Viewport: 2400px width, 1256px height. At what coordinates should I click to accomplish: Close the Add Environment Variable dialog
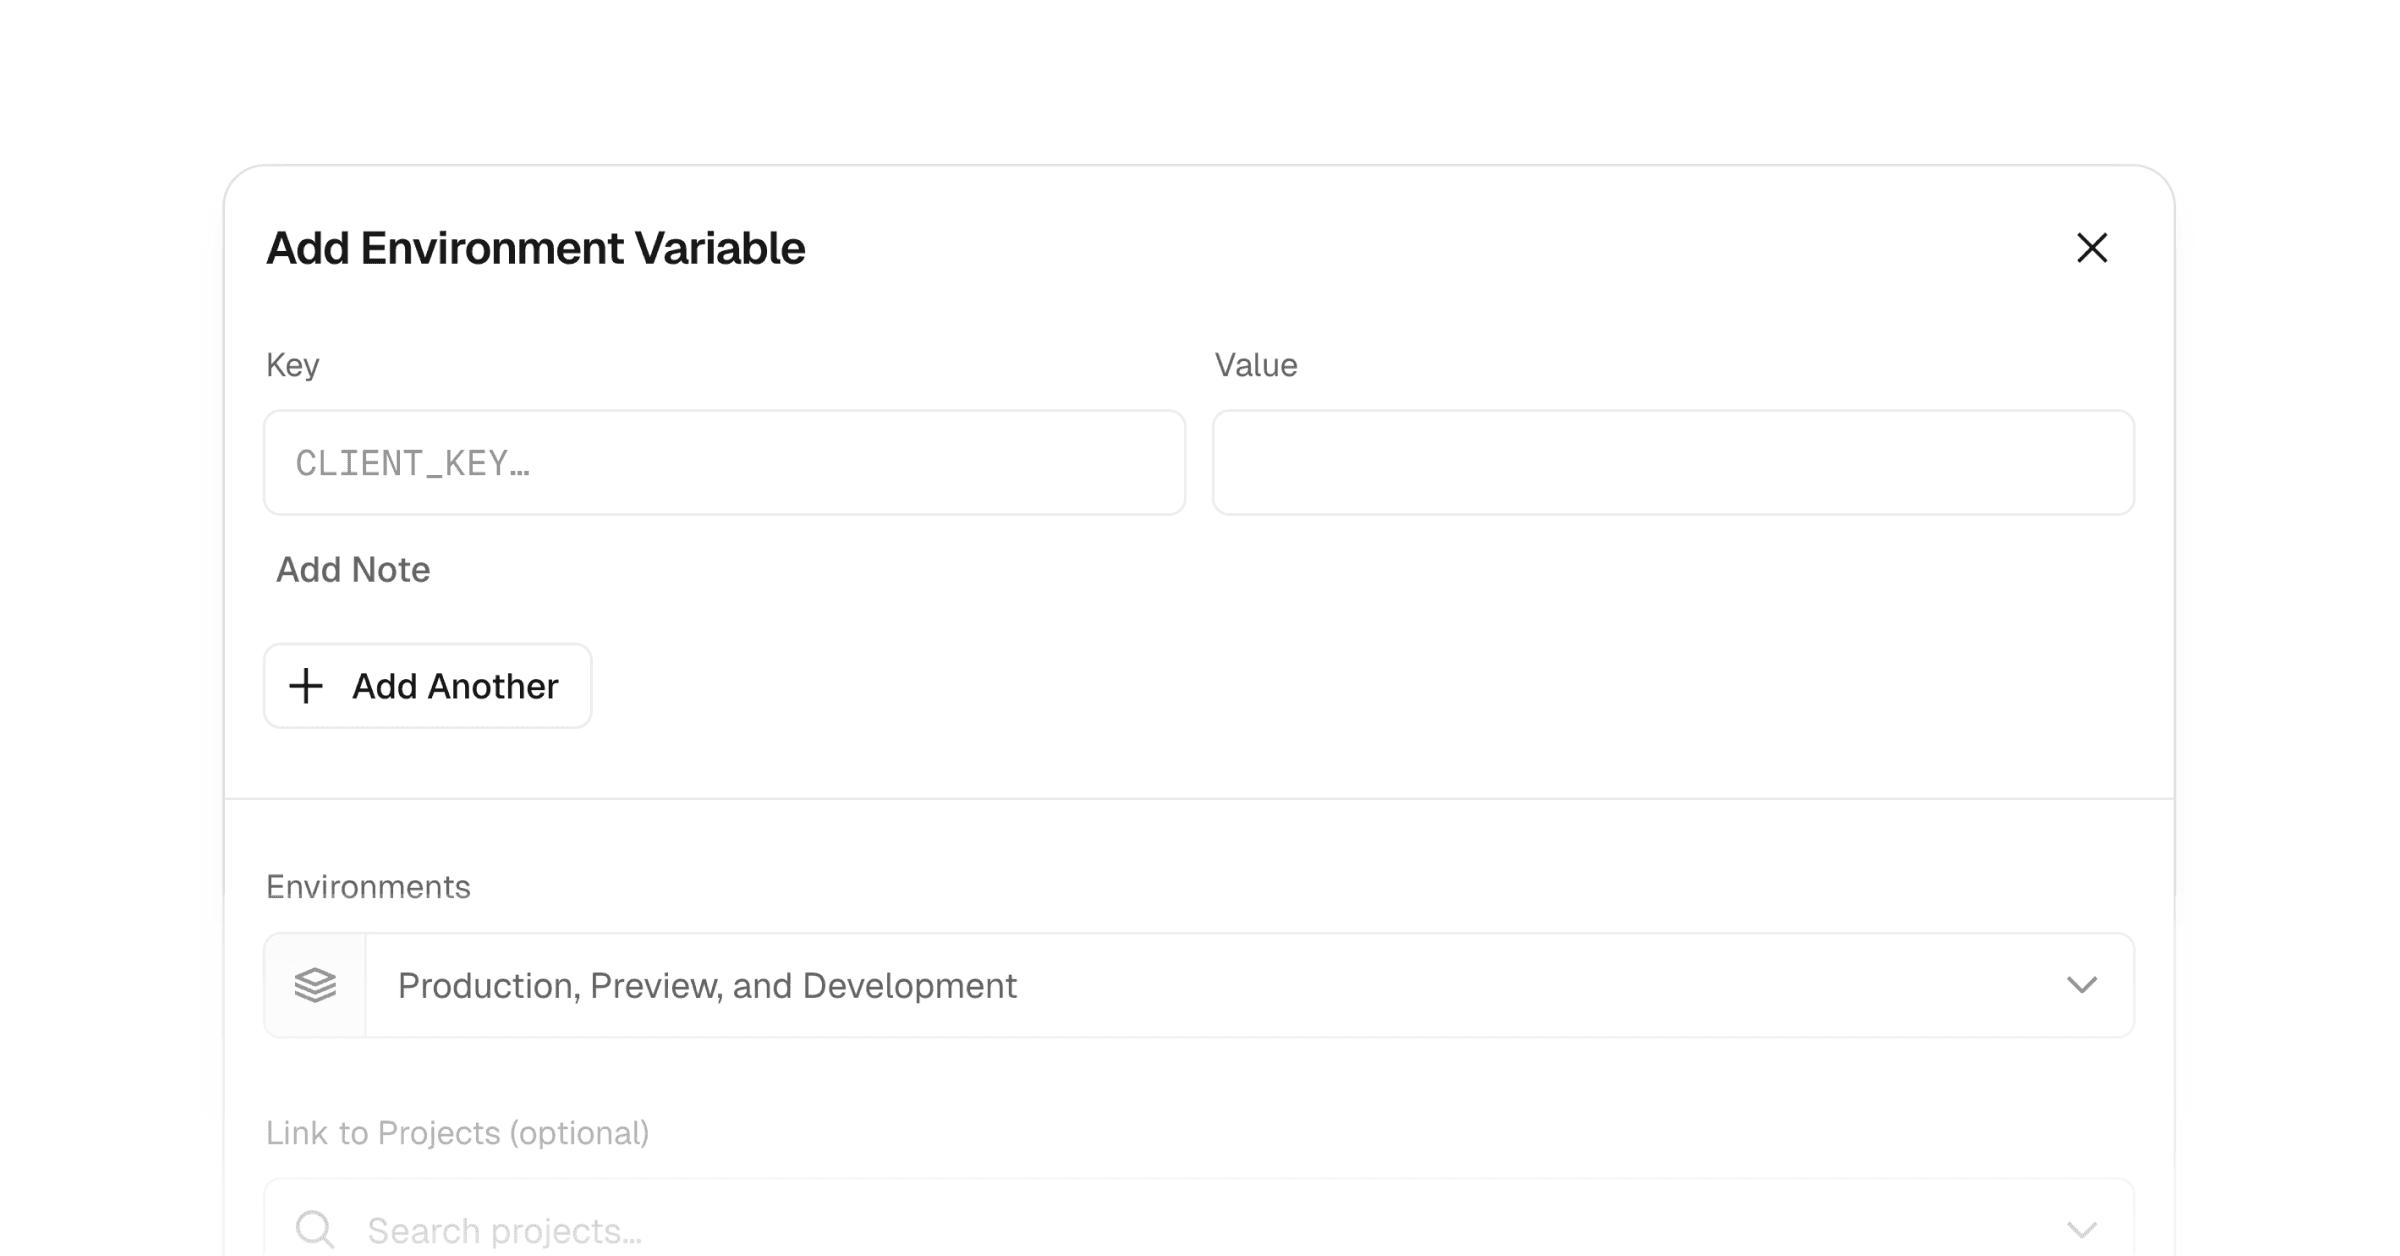[x=2091, y=248]
